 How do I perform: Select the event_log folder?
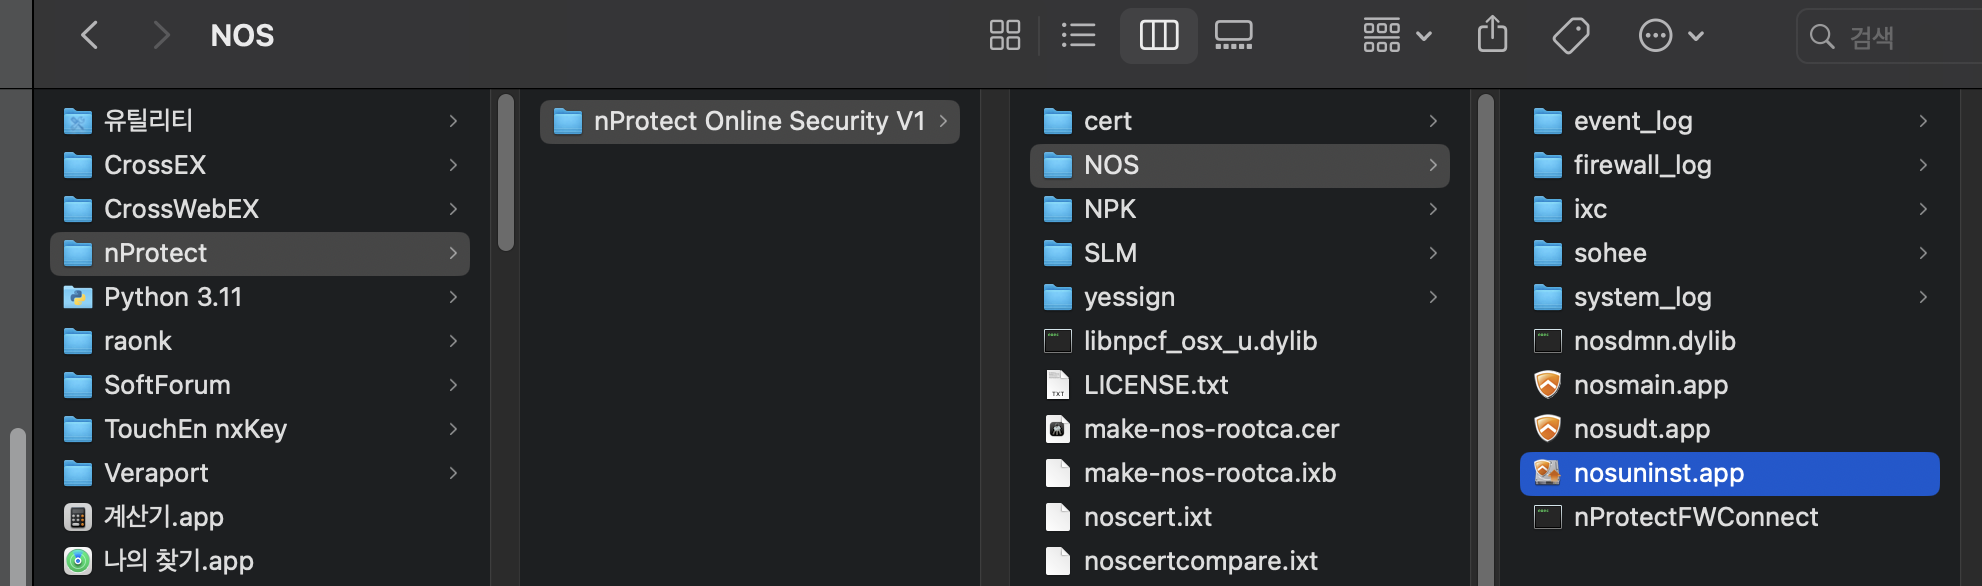click(1730, 121)
